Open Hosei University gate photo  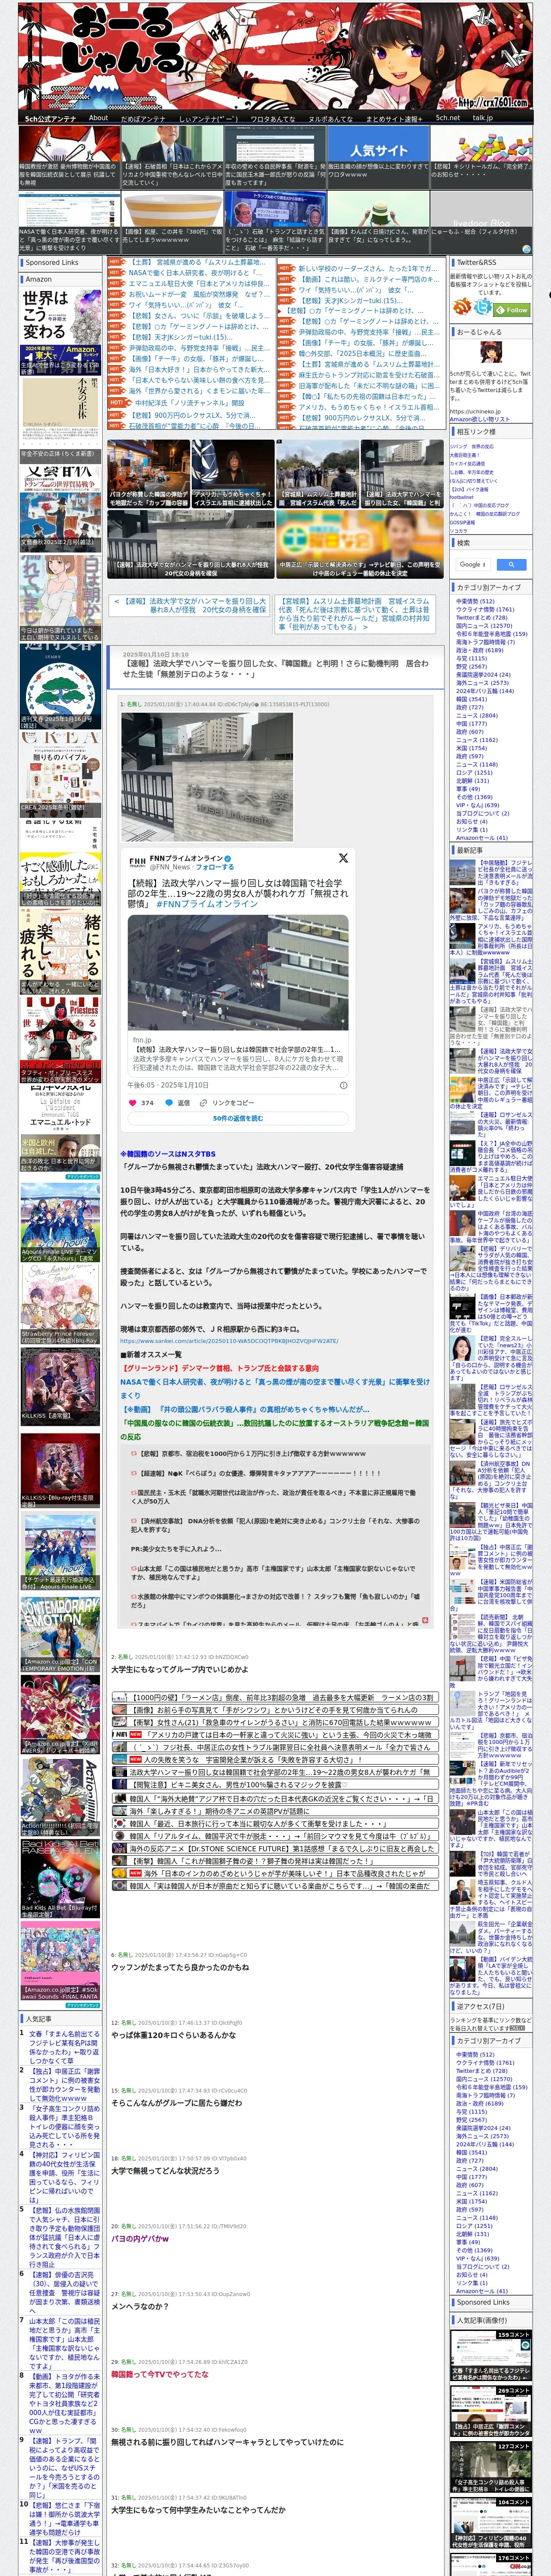[207, 778]
